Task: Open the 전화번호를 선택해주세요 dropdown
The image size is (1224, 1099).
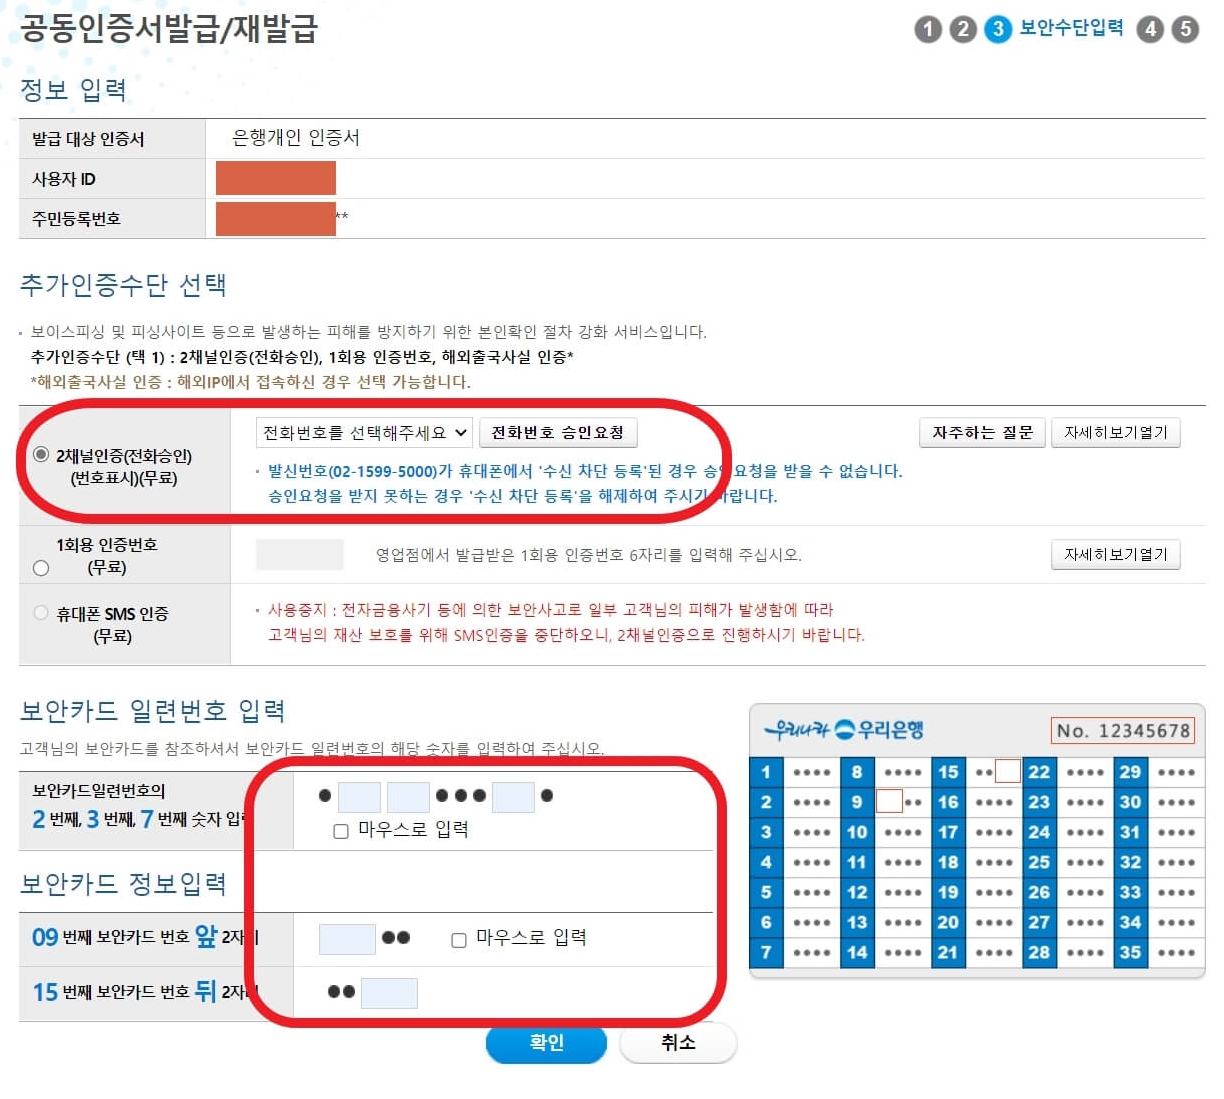Action: coord(362,433)
